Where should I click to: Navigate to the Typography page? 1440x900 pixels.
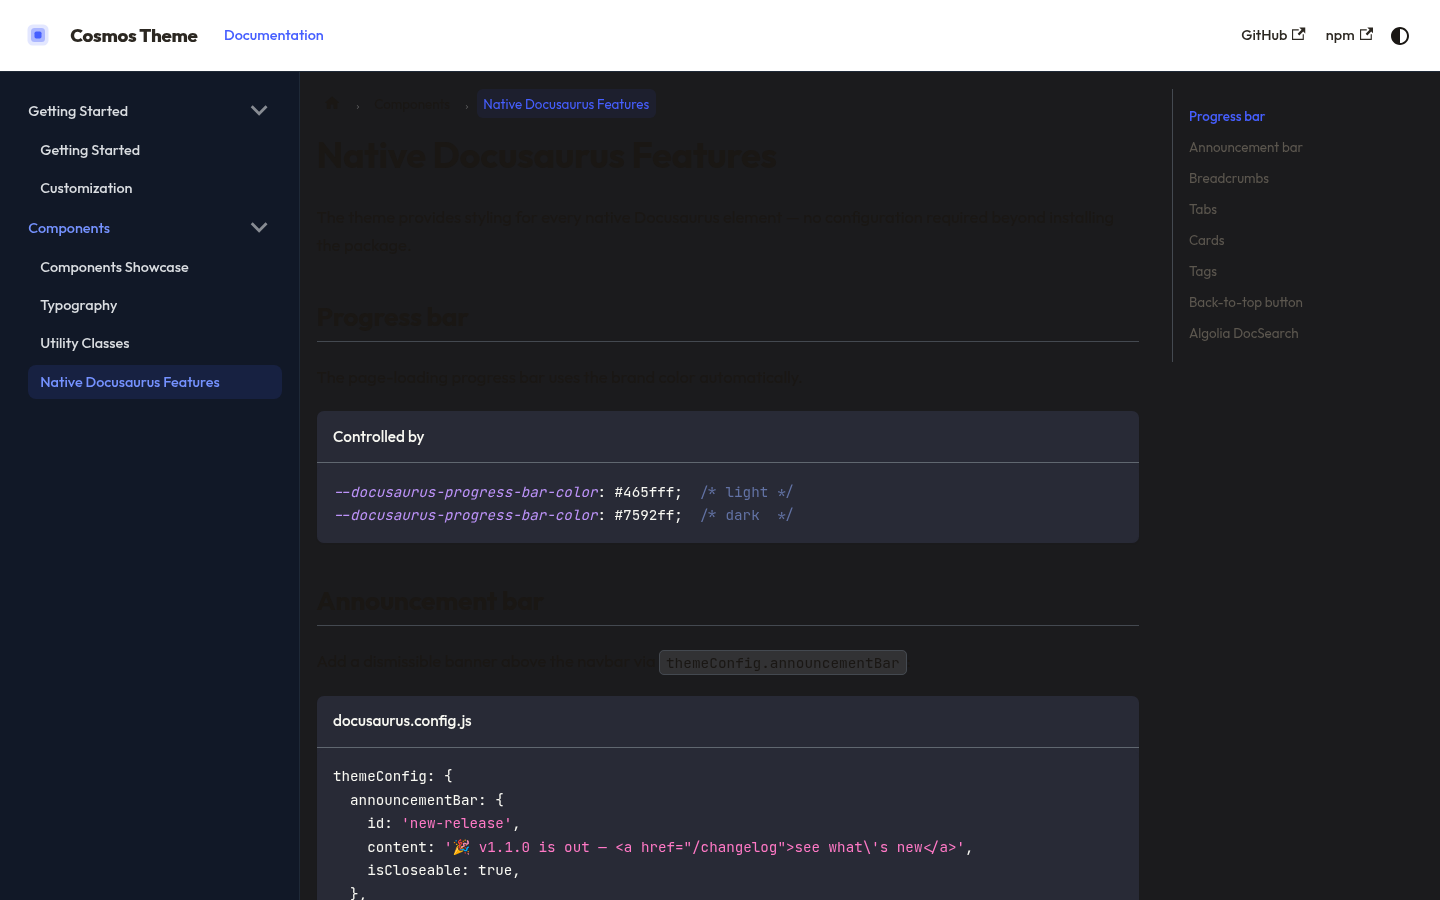(78, 305)
